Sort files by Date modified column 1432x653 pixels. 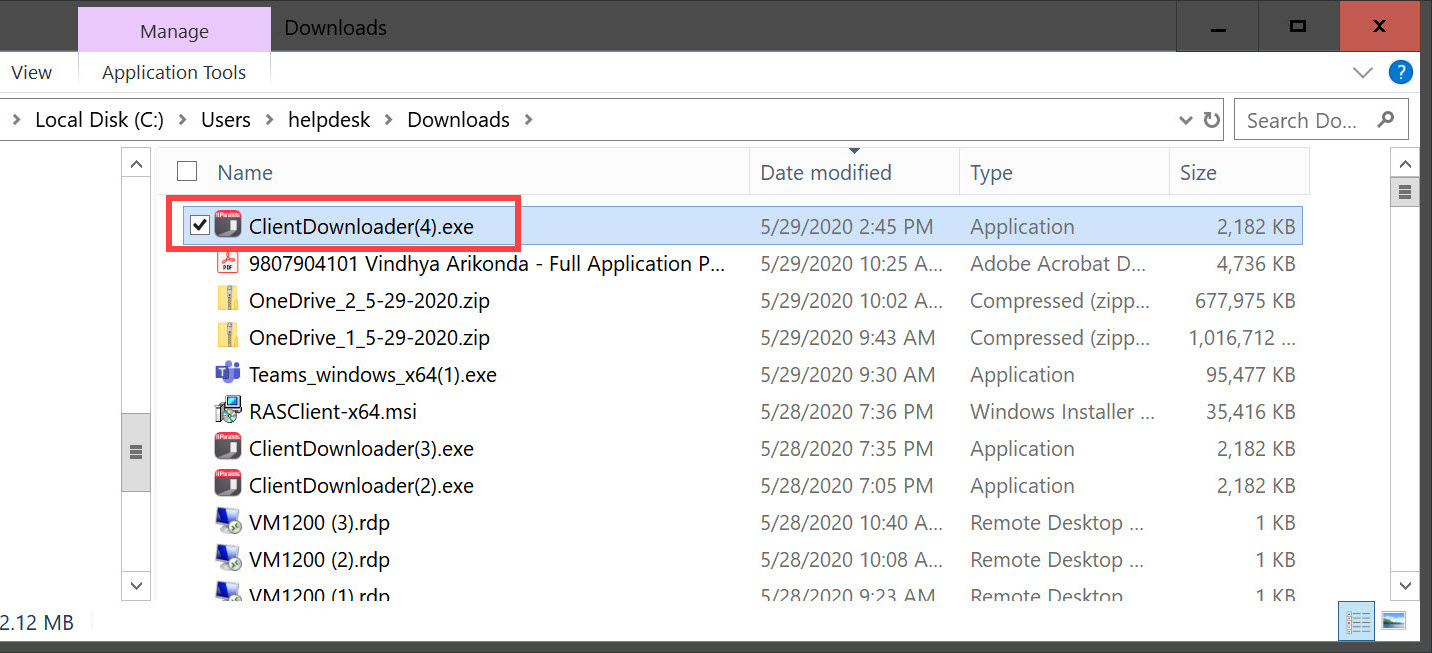[825, 173]
